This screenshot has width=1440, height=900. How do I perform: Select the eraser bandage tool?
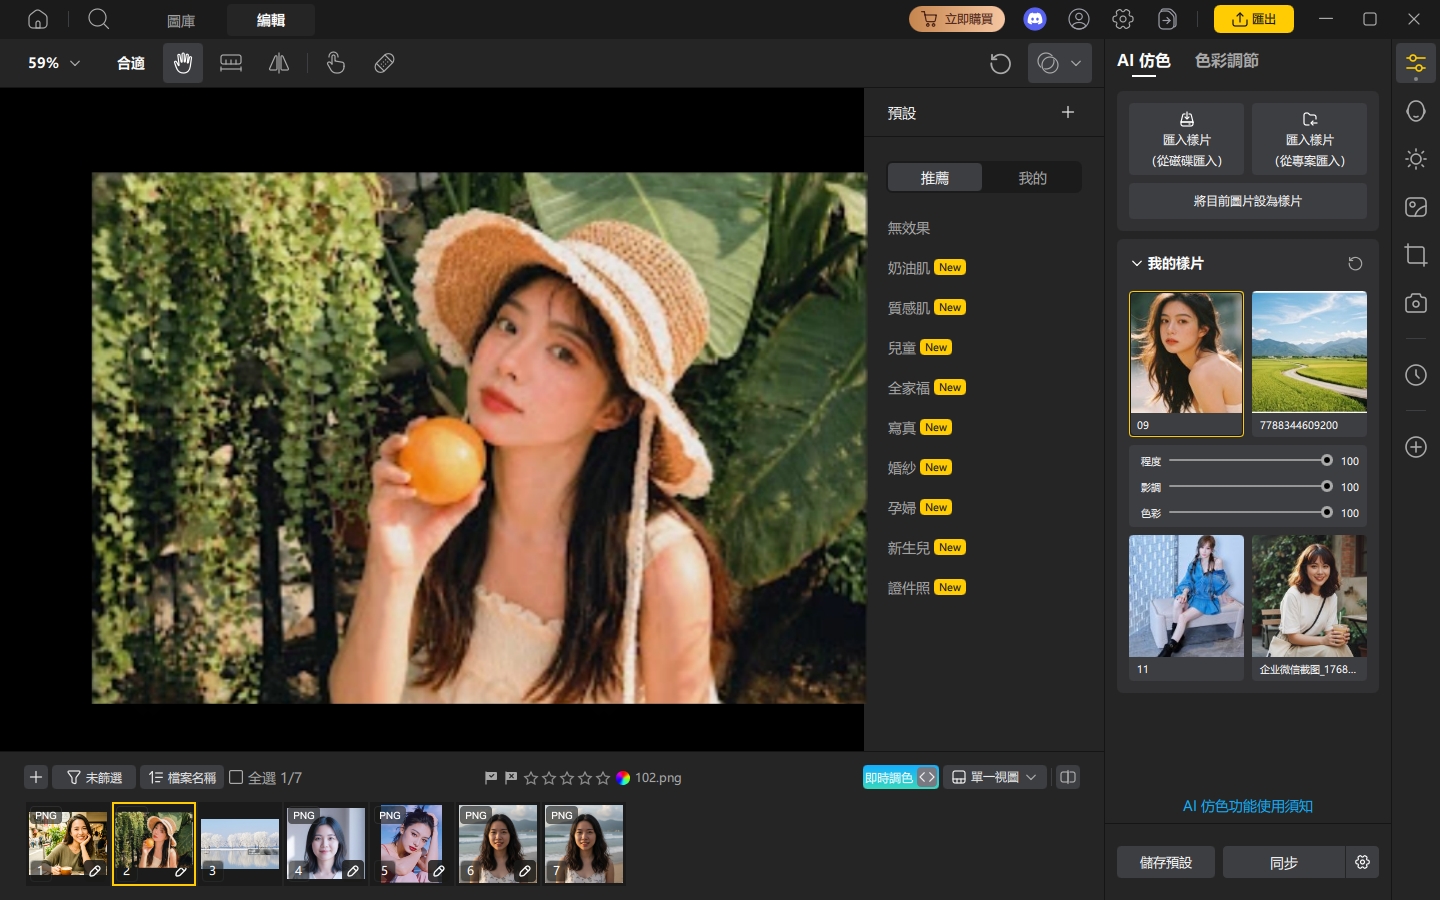pos(384,63)
